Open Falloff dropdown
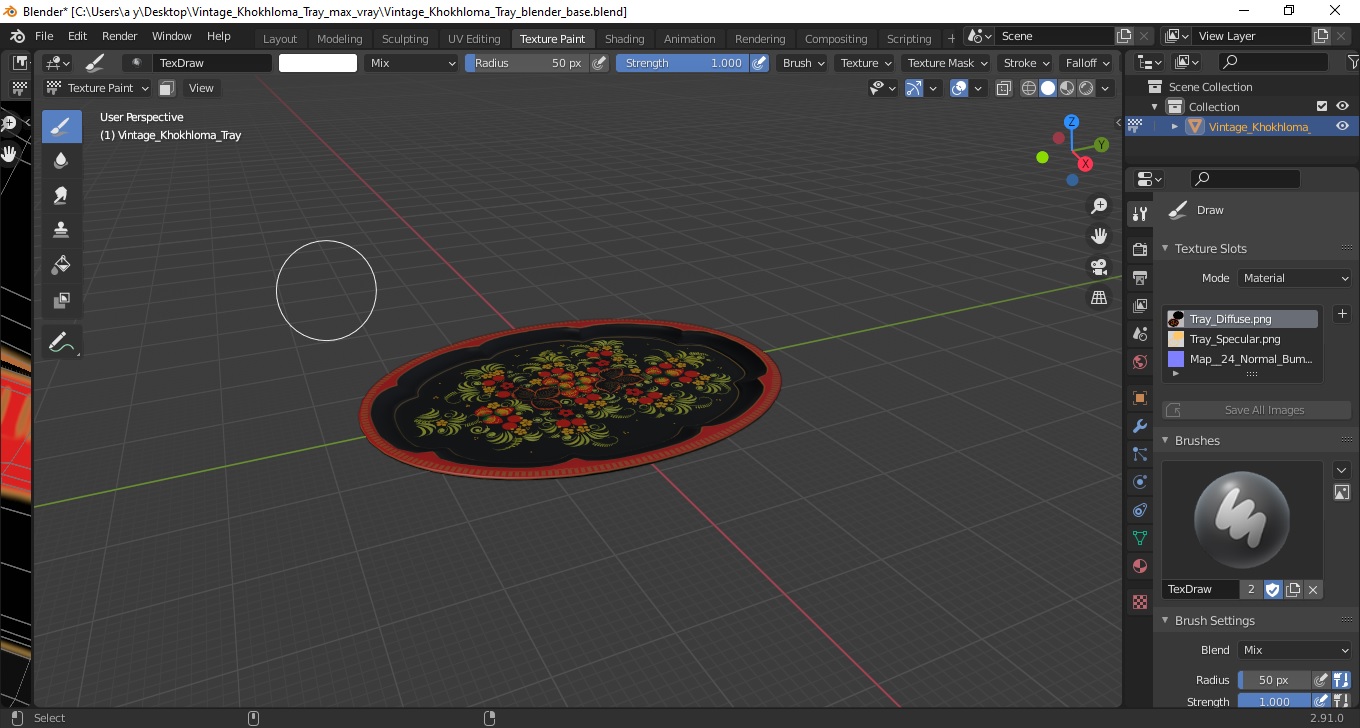Screen dimensions: 1360x728 tap(1088, 63)
